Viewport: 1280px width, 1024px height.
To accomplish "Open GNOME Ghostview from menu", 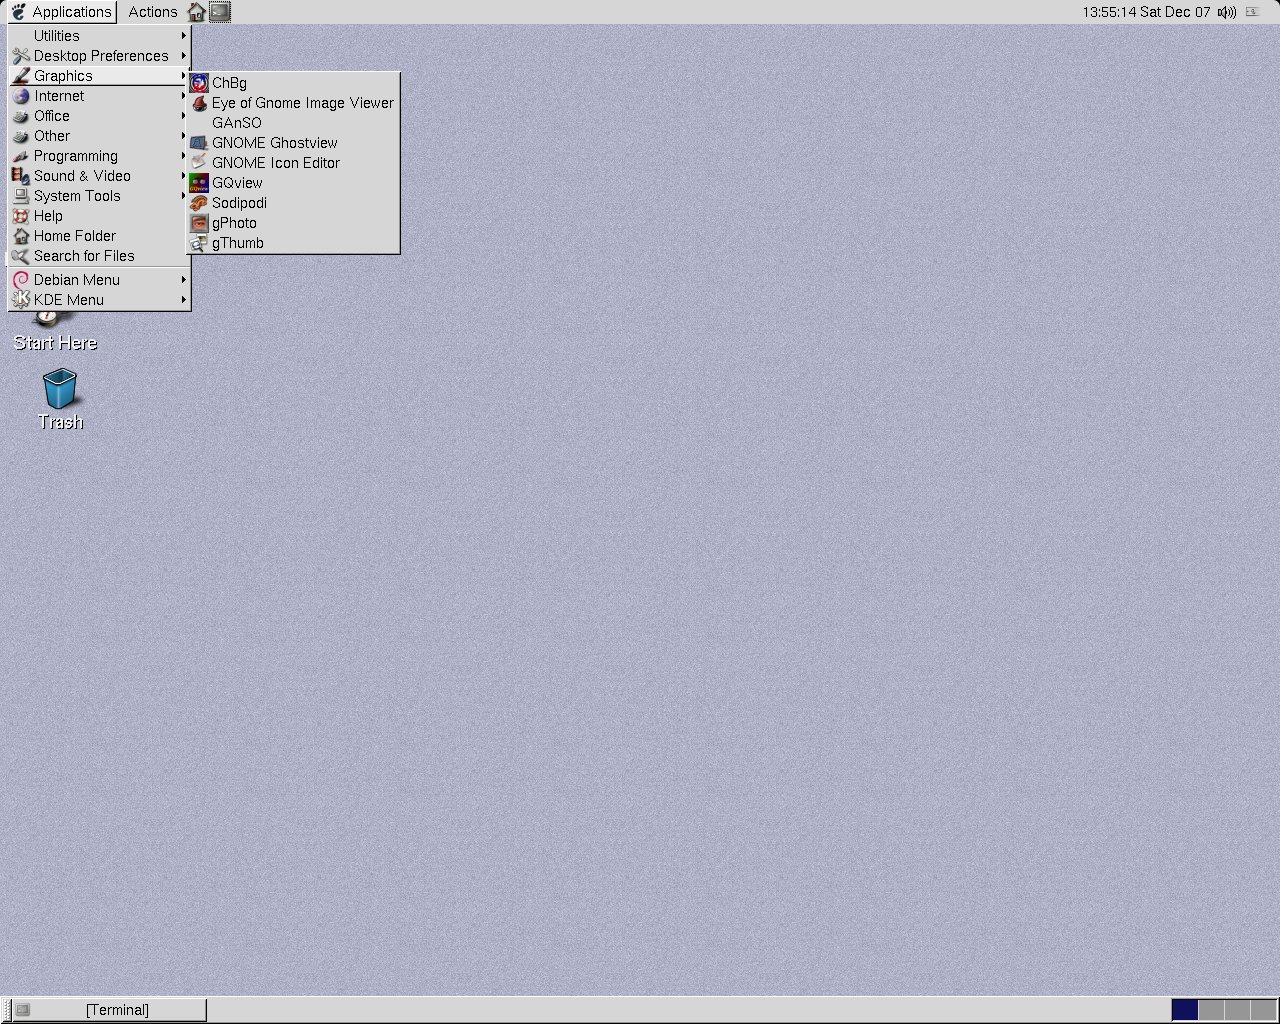I will [x=274, y=143].
